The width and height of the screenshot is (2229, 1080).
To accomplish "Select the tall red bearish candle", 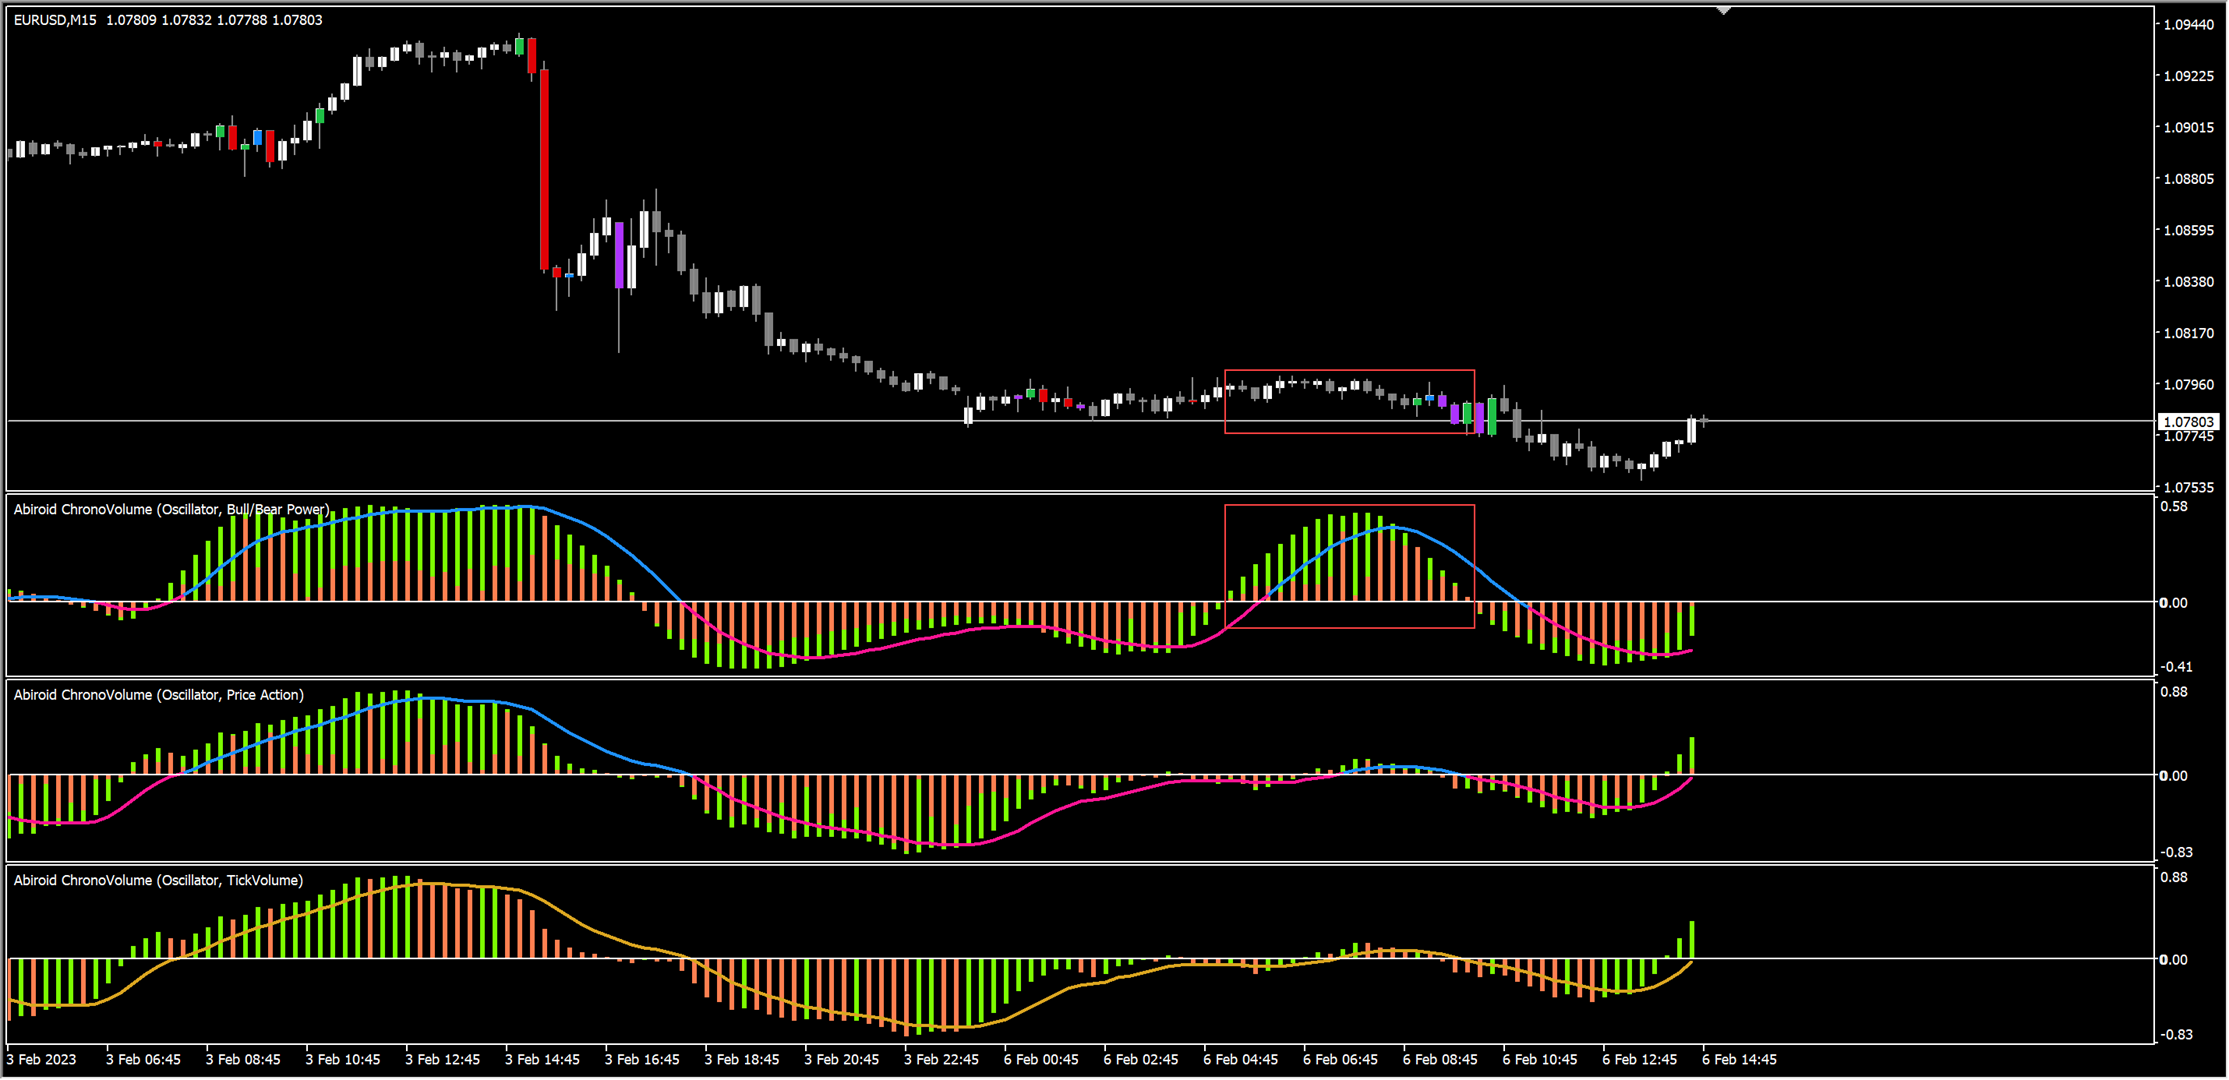I will pos(545,168).
